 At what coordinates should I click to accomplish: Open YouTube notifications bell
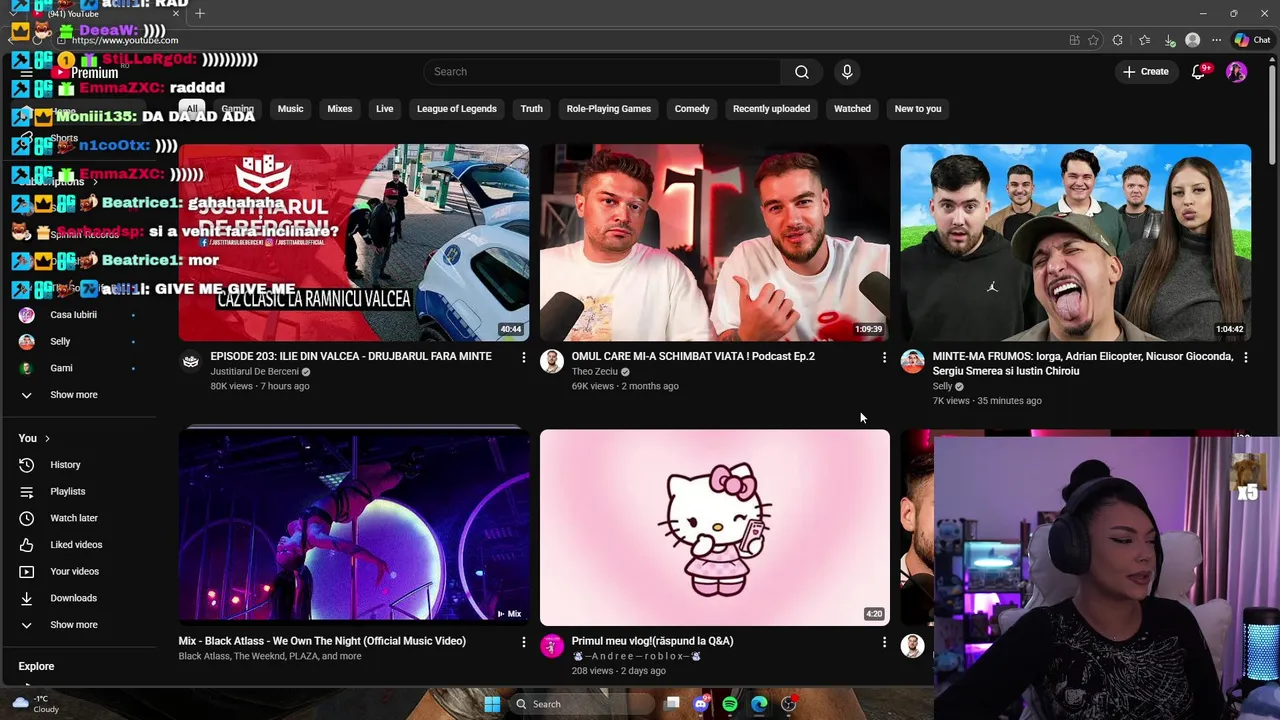click(1198, 72)
